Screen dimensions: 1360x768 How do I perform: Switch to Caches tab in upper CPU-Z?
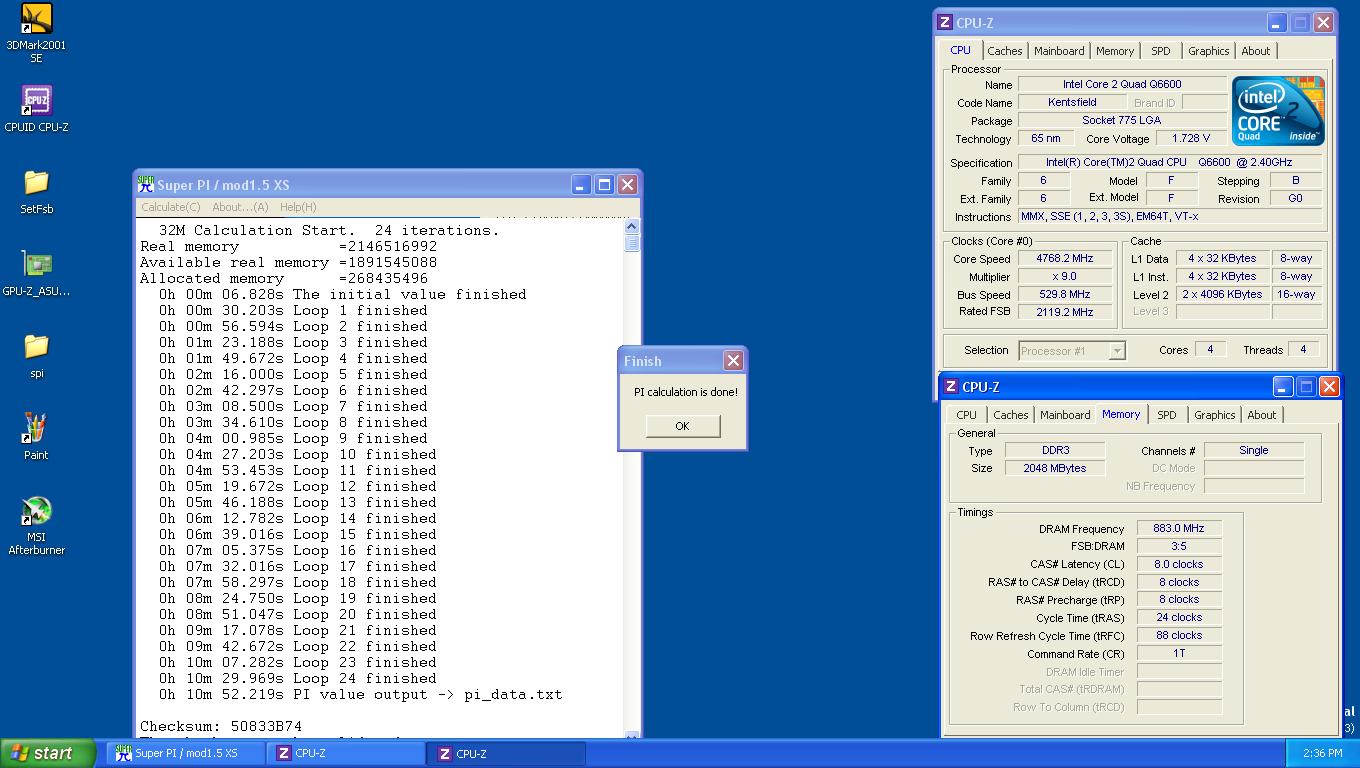coord(1005,51)
